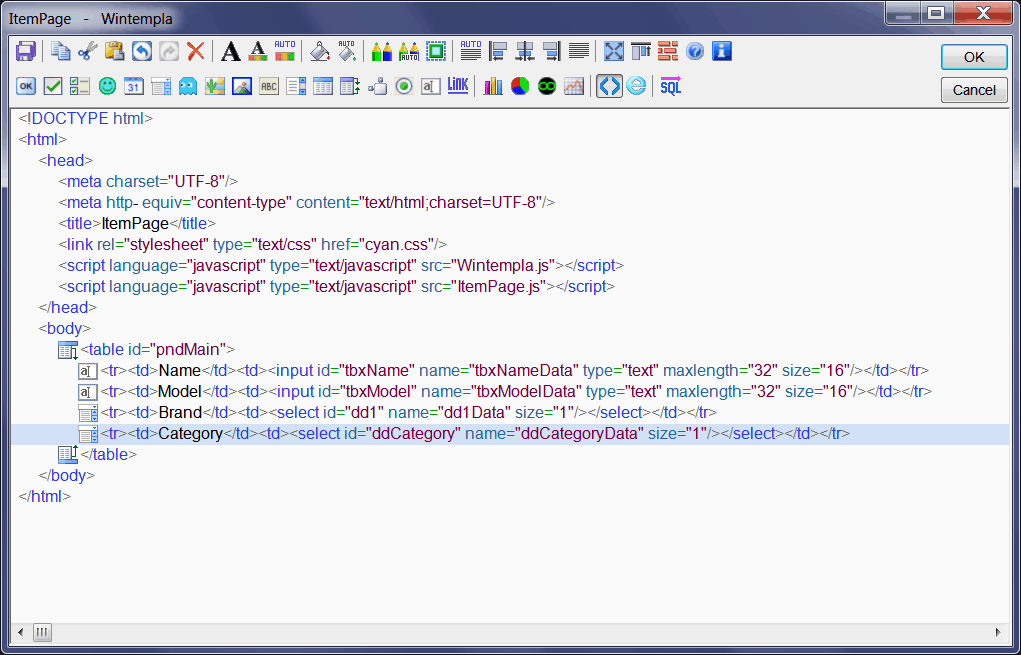1021x655 pixels.
Task: Click the SQL icon
Action: (x=671, y=86)
